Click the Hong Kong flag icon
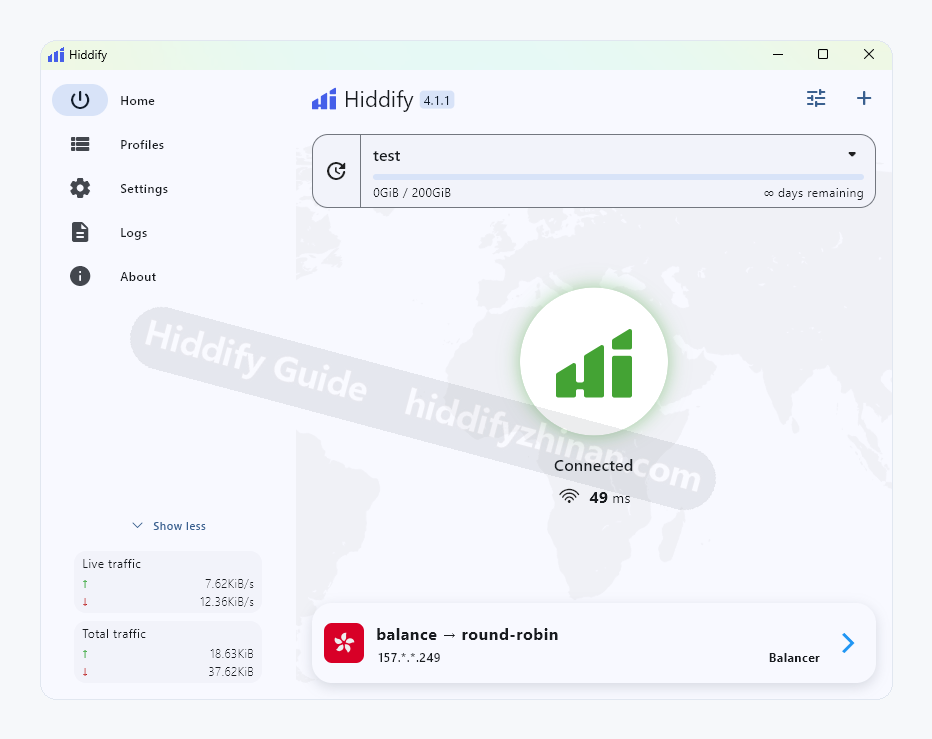 tap(344, 643)
